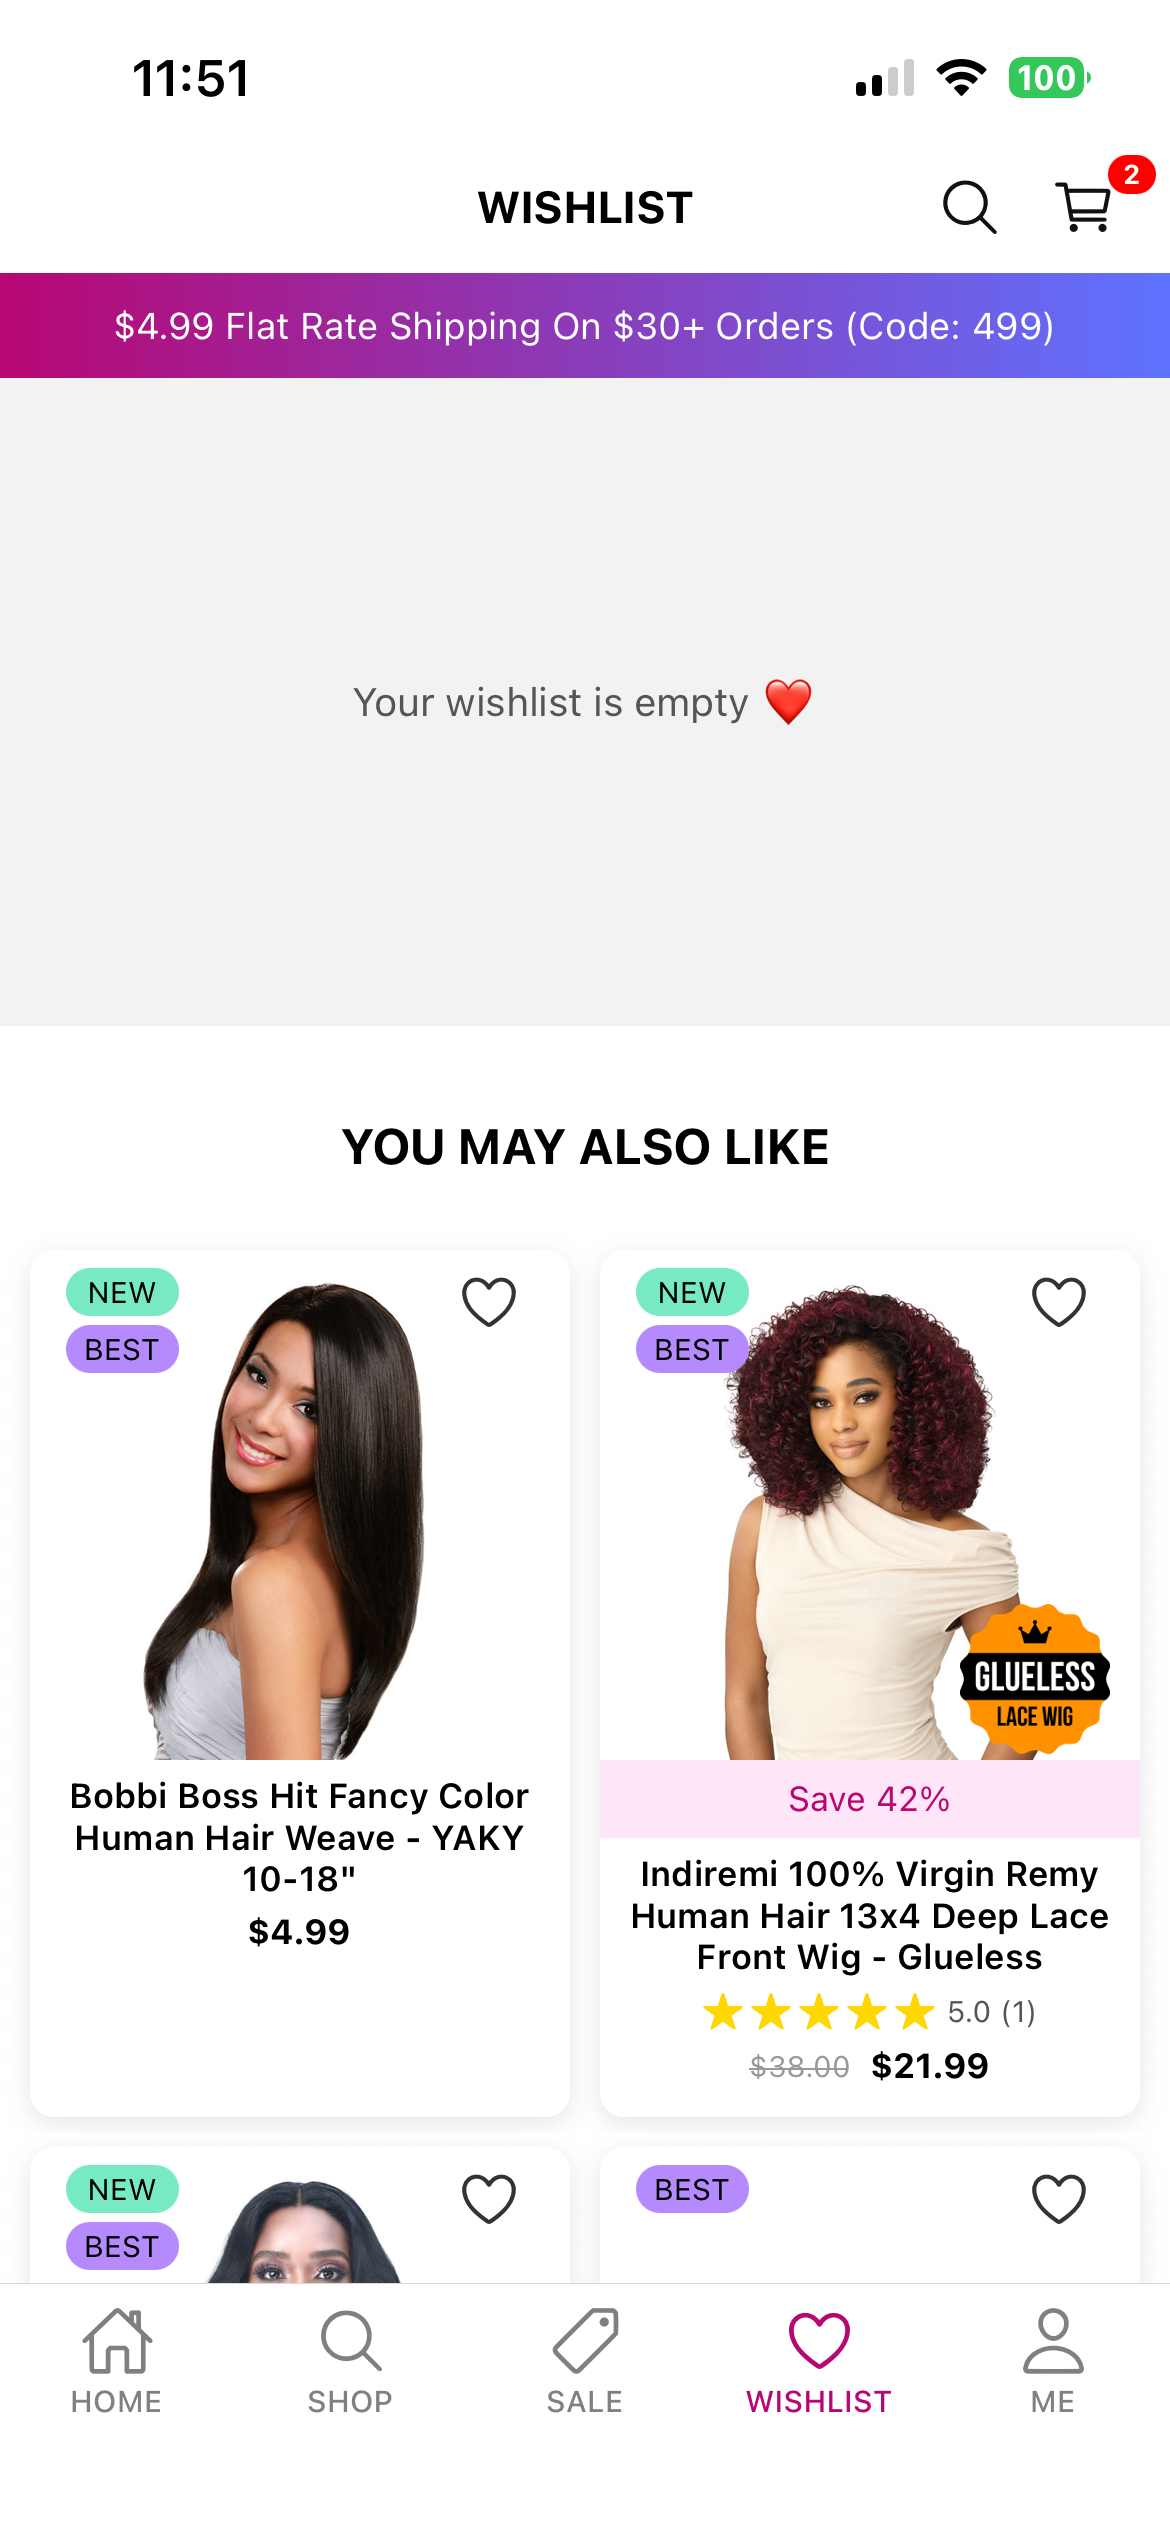Tap the Save 42% discount strip
The width and height of the screenshot is (1170, 2532).
tap(869, 1799)
